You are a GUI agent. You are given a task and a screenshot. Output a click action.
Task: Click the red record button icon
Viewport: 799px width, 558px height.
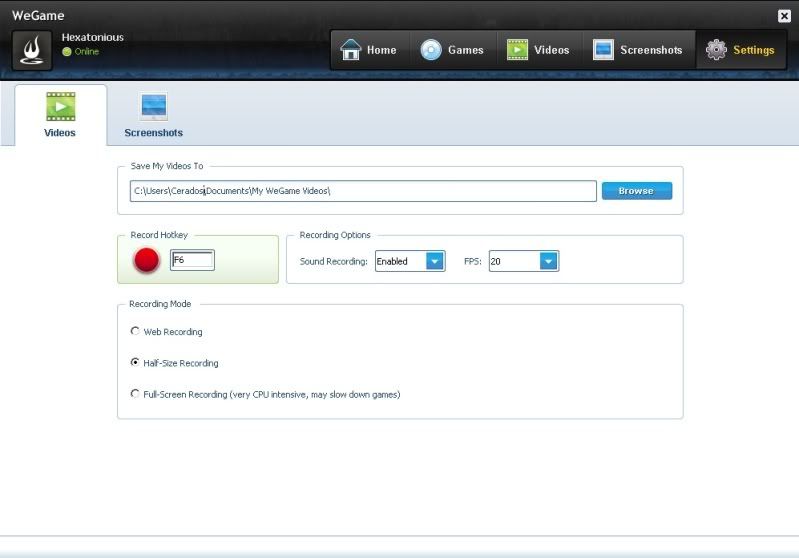pyautogui.click(x=147, y=260)
